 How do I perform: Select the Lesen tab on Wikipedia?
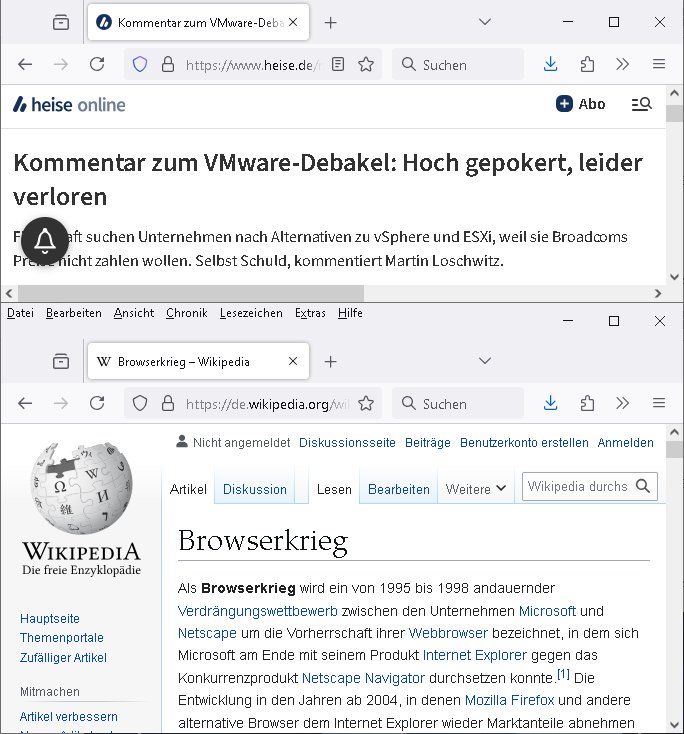[x=334, y=489]
